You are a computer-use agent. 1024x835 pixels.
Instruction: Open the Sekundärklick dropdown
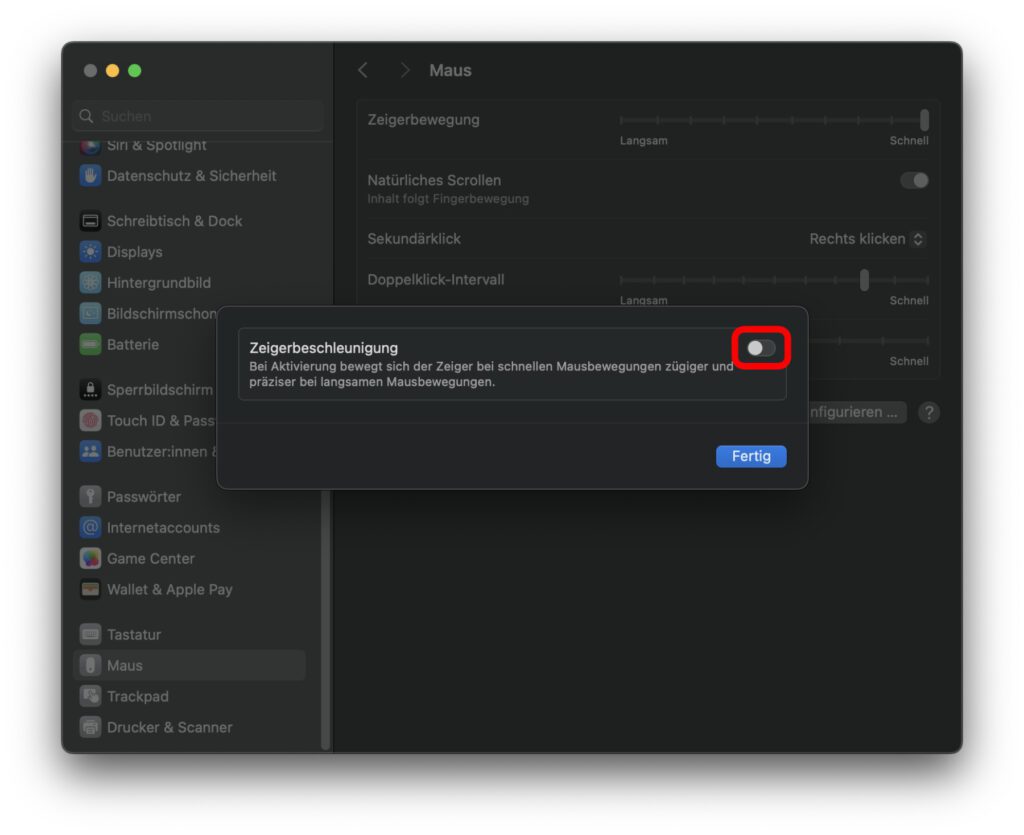click(867, 239)
